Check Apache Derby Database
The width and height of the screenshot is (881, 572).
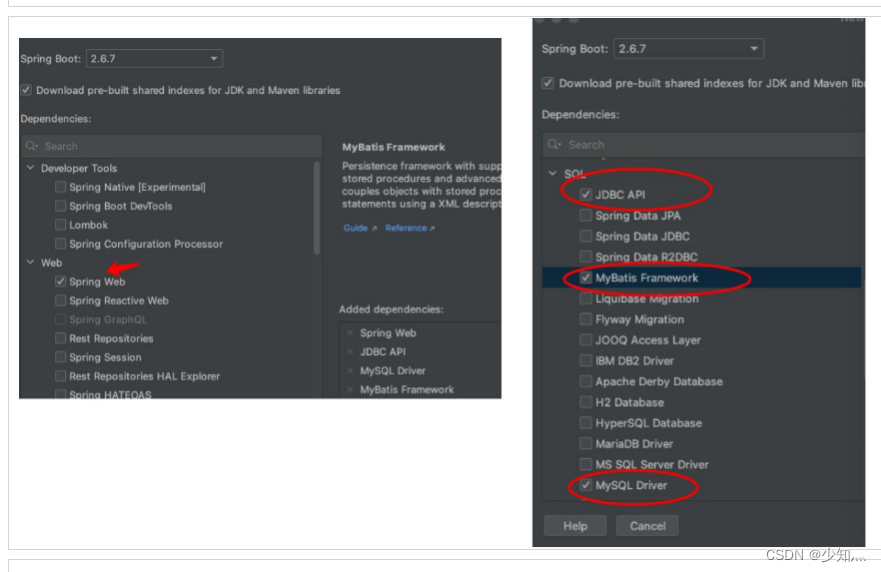coord(585,382)
